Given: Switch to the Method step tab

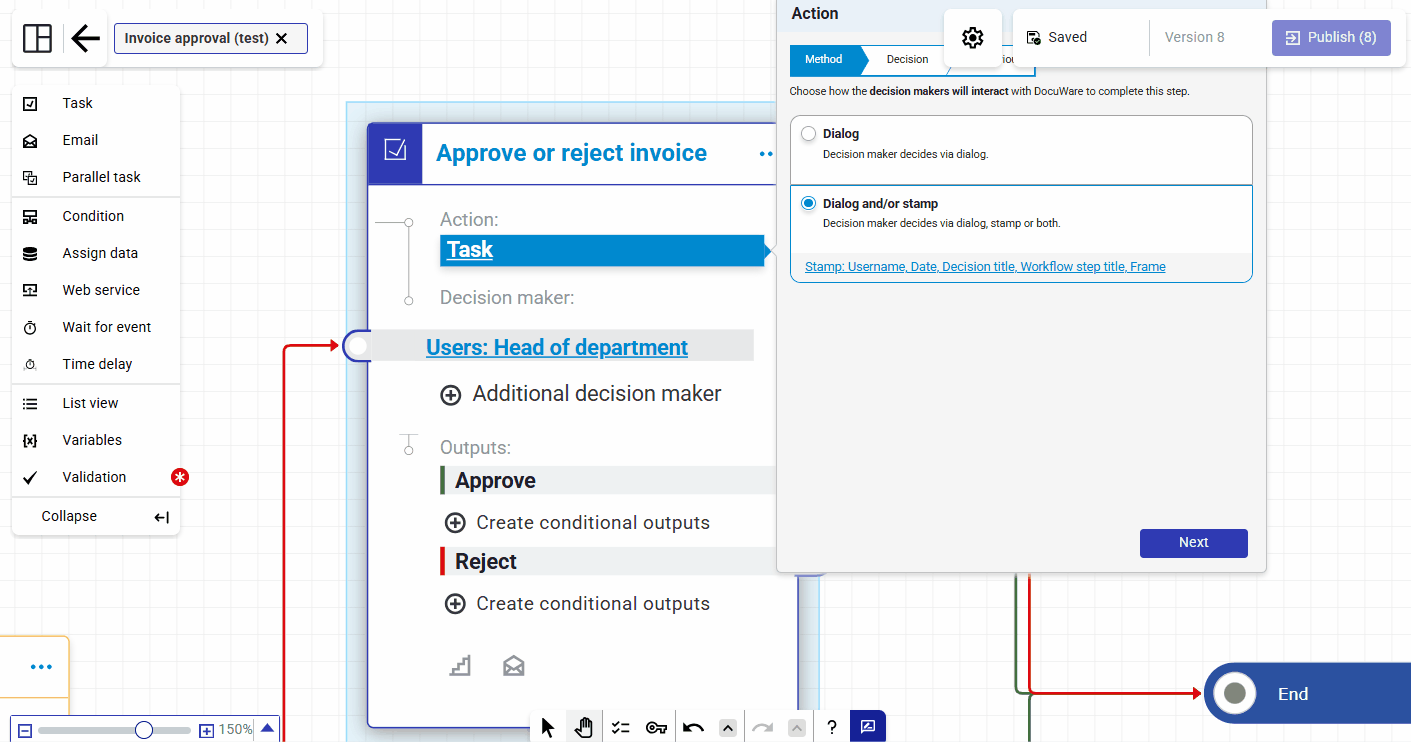Looking at the screenshot, I should [x=824, y=60].
